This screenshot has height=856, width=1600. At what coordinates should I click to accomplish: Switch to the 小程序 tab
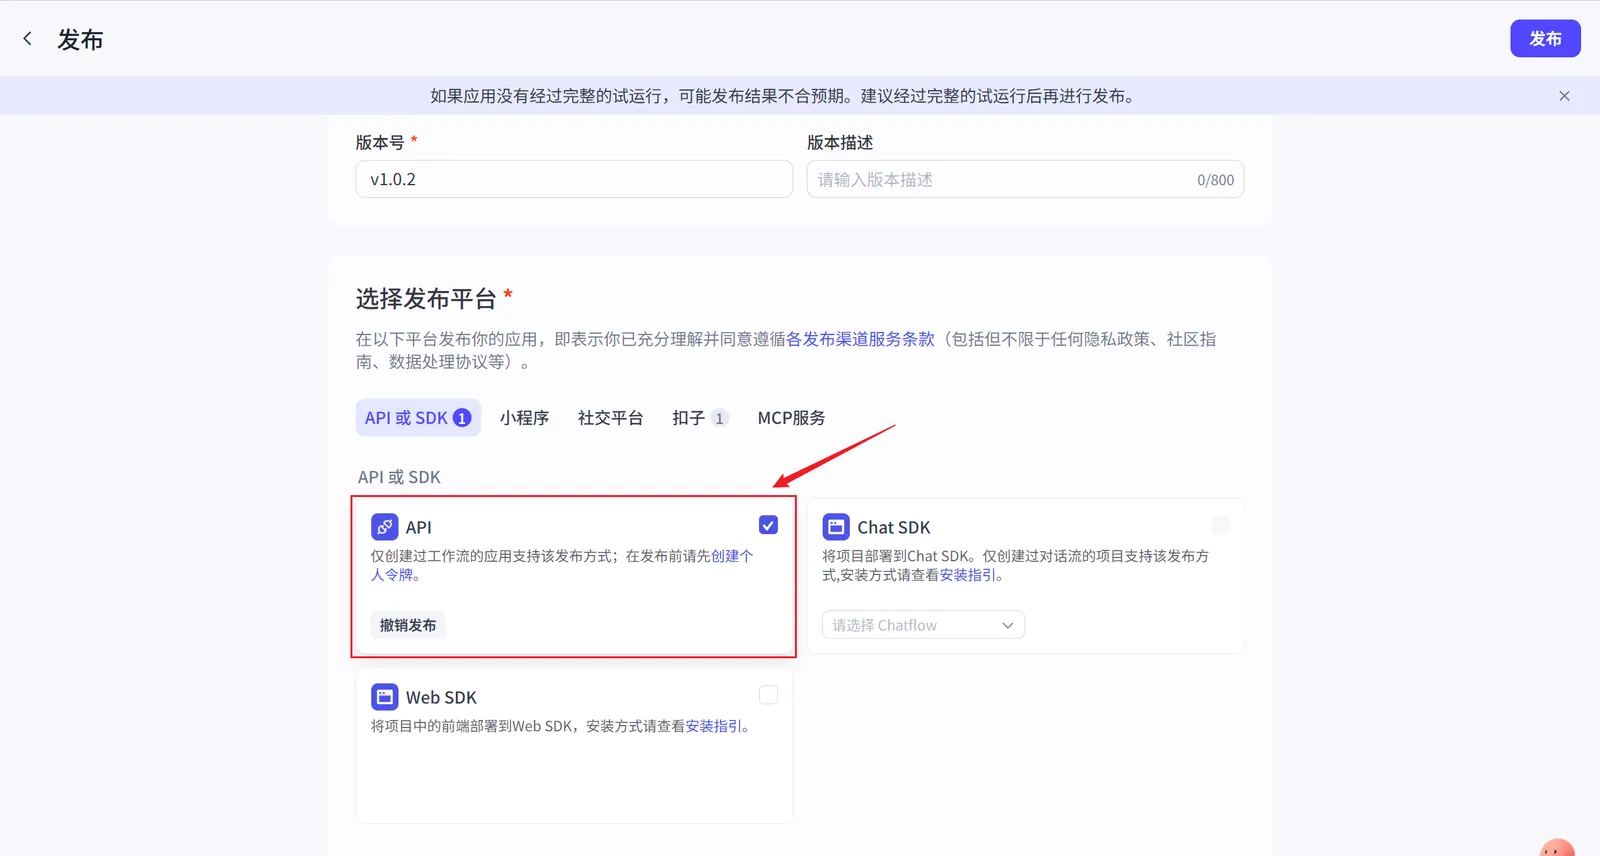(x=524, y=418)
